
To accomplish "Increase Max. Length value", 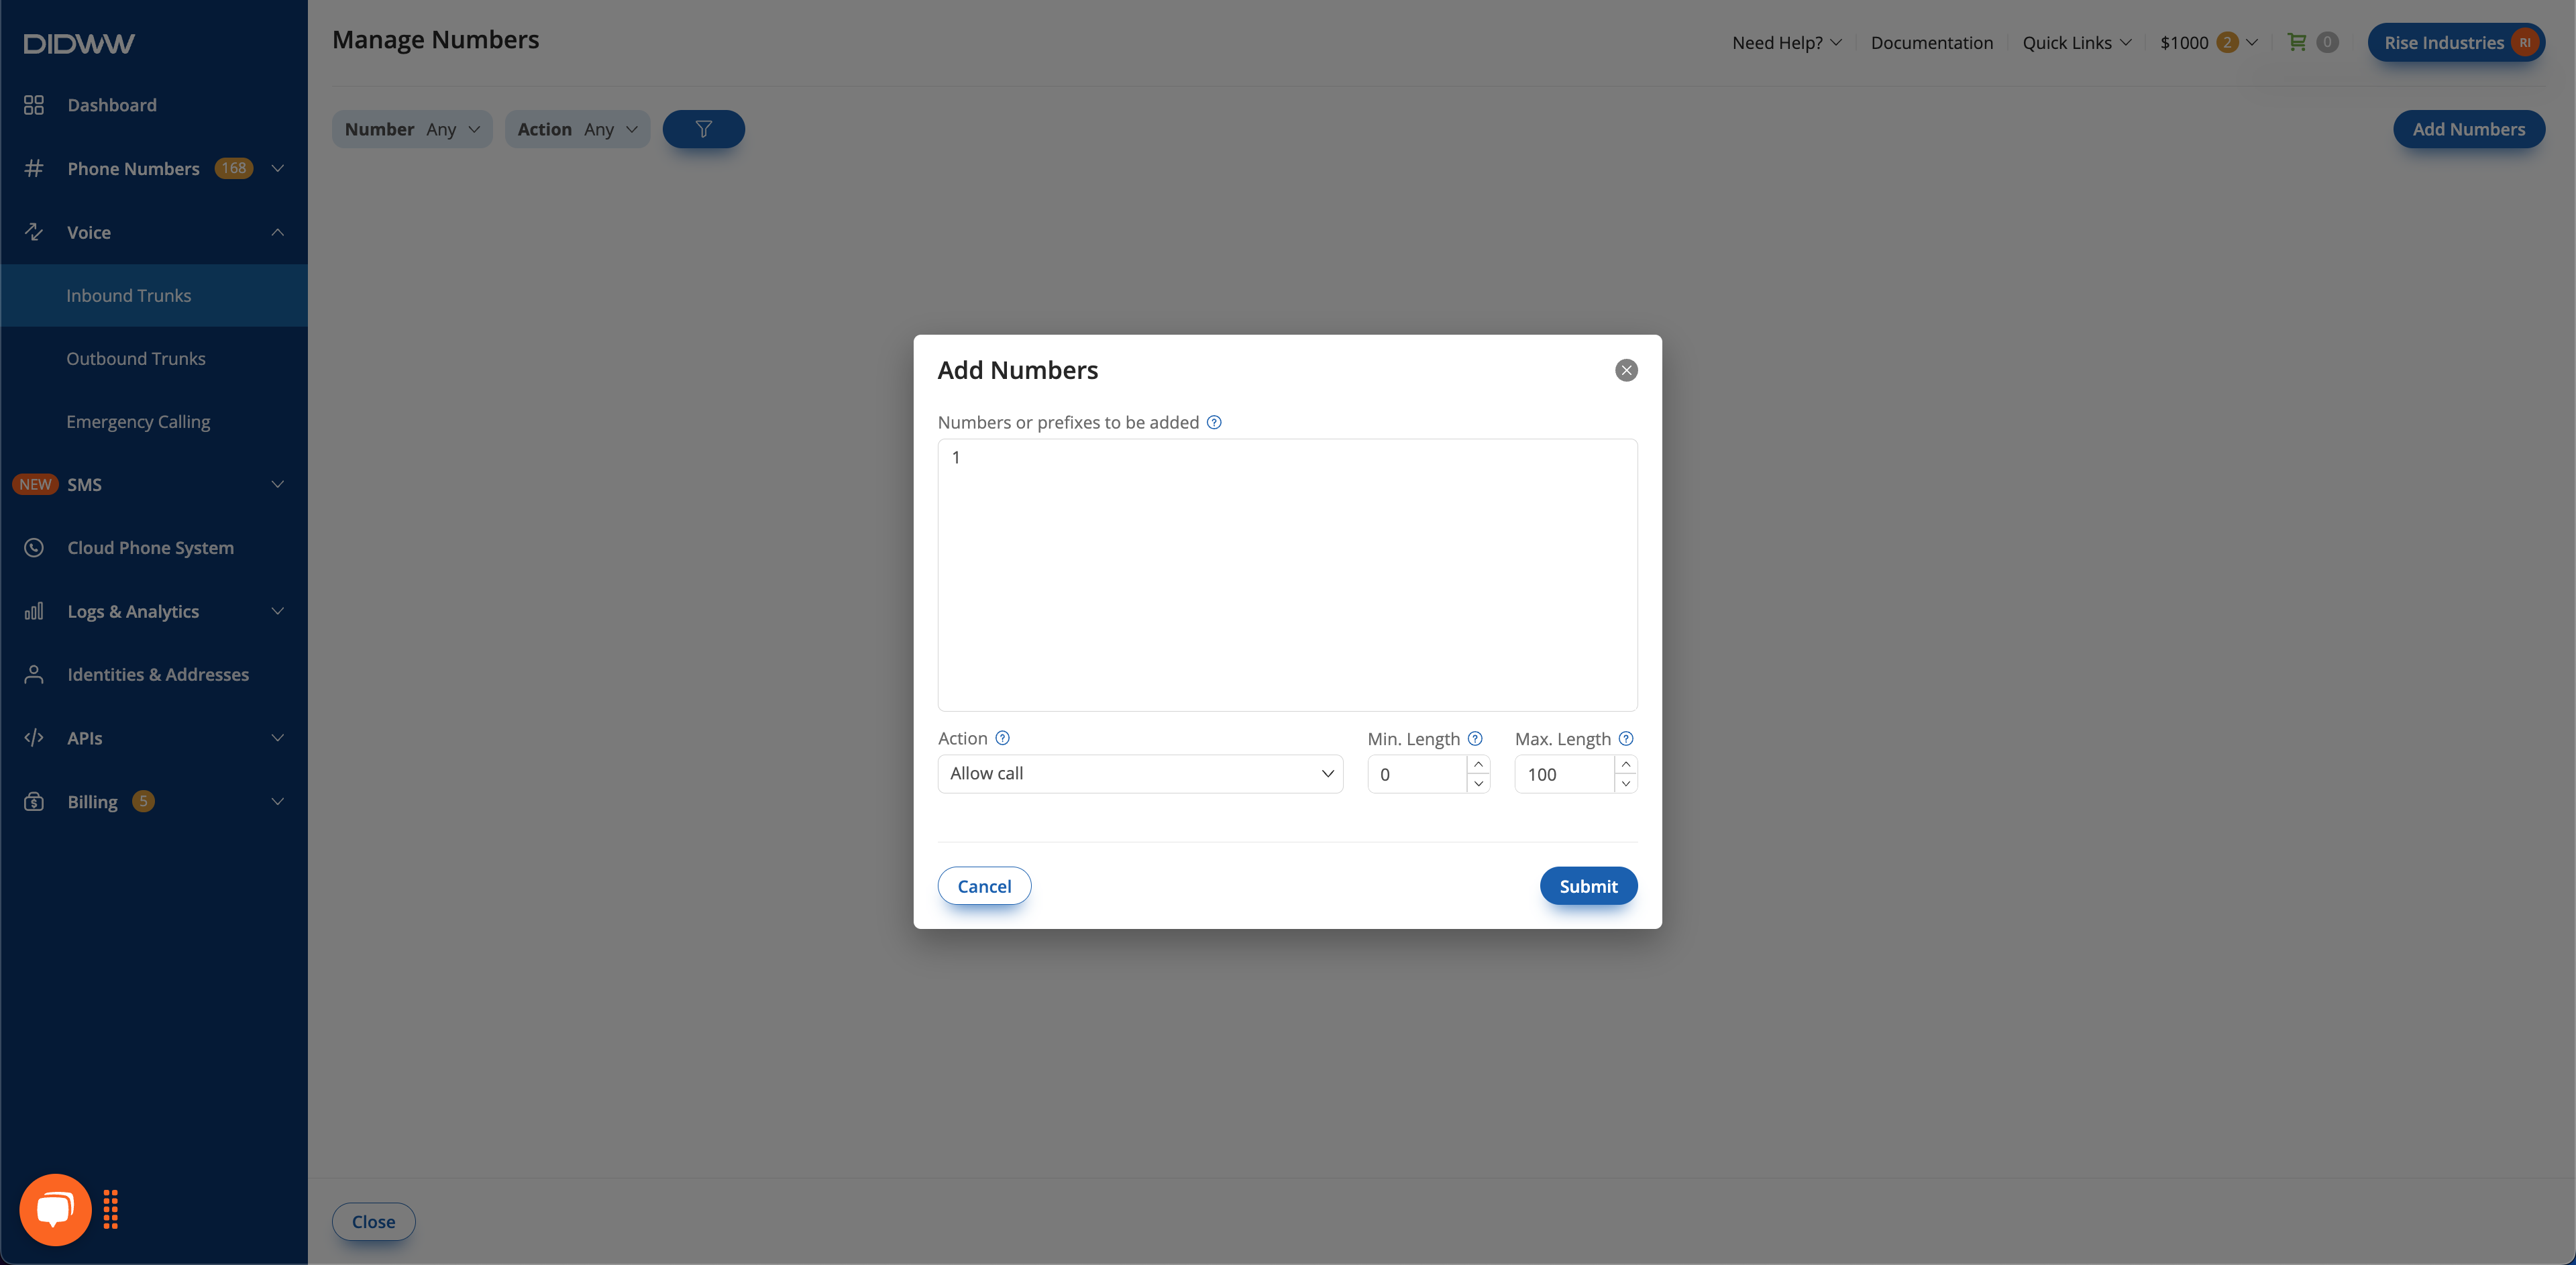I will pyautogui.click(x=1626, y=765).
